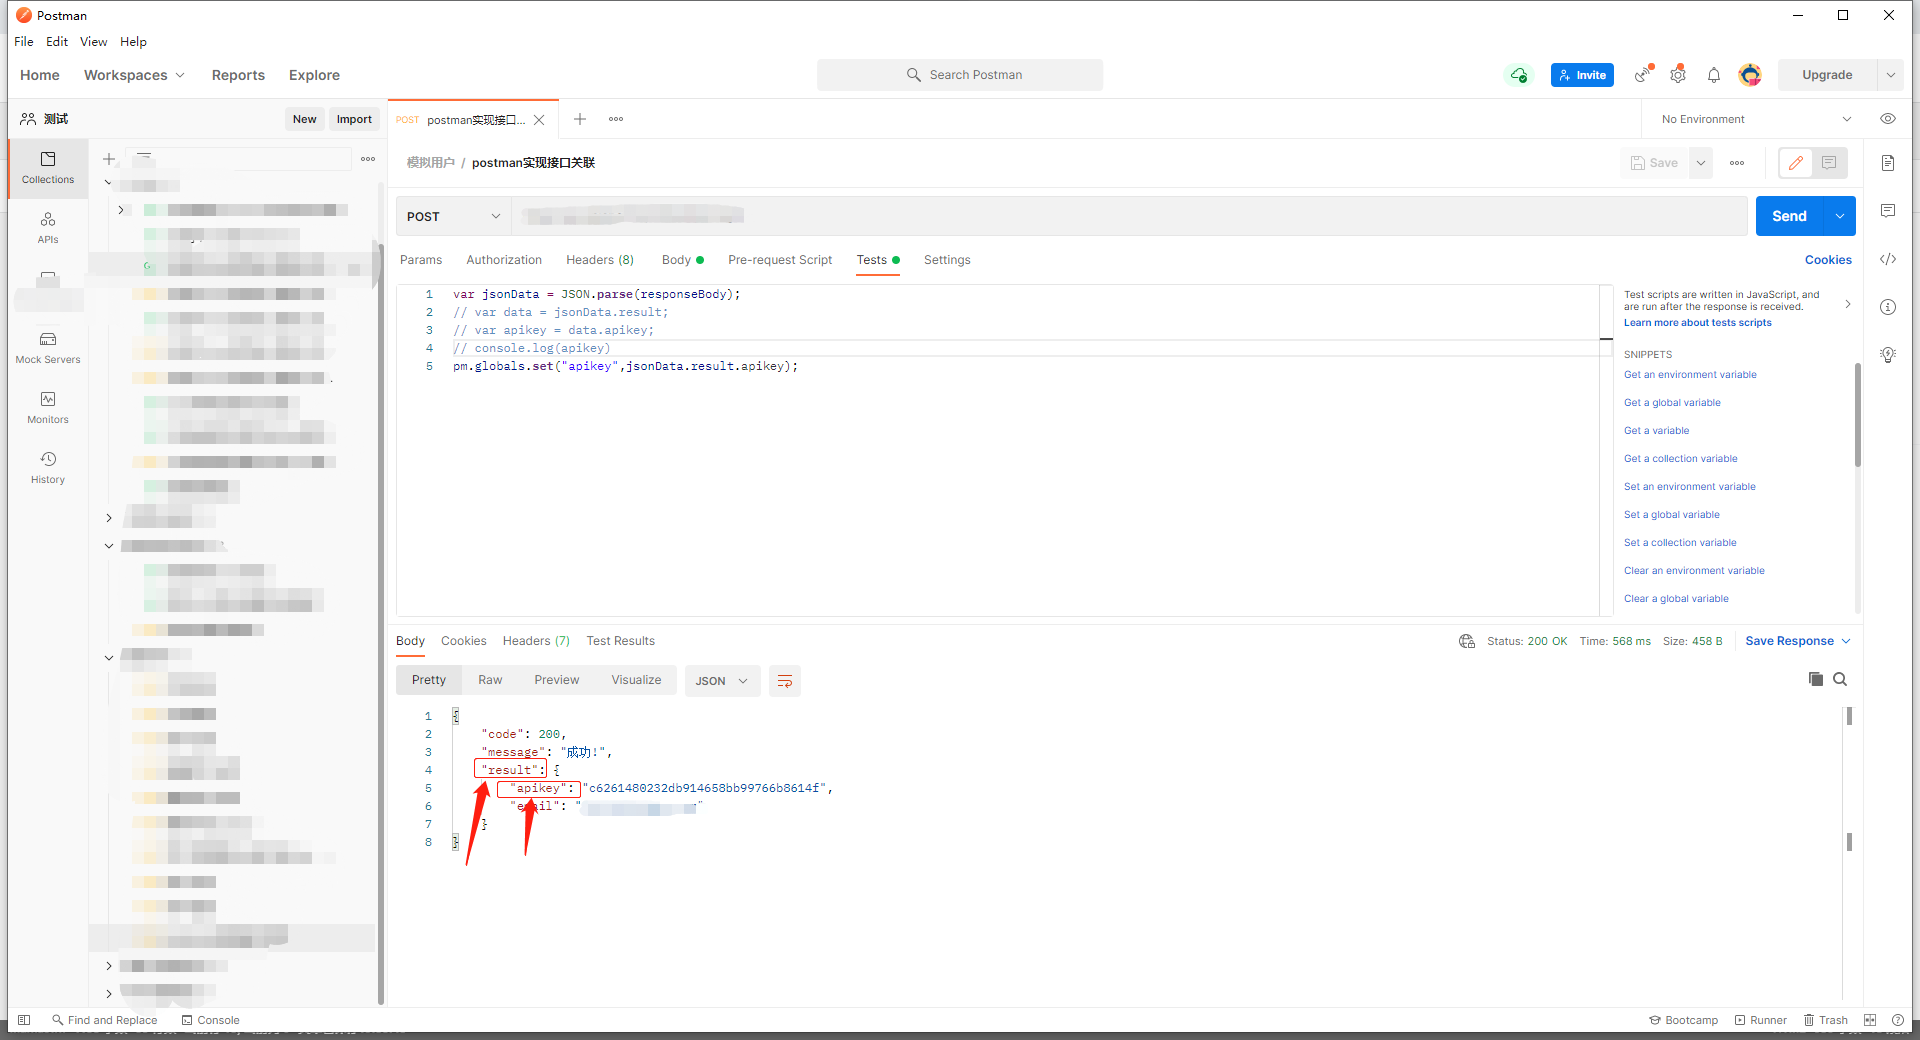Open two-pane layout icon in status bar
This screenshot has height=1040, width=1920.
click(1870, 1020)
